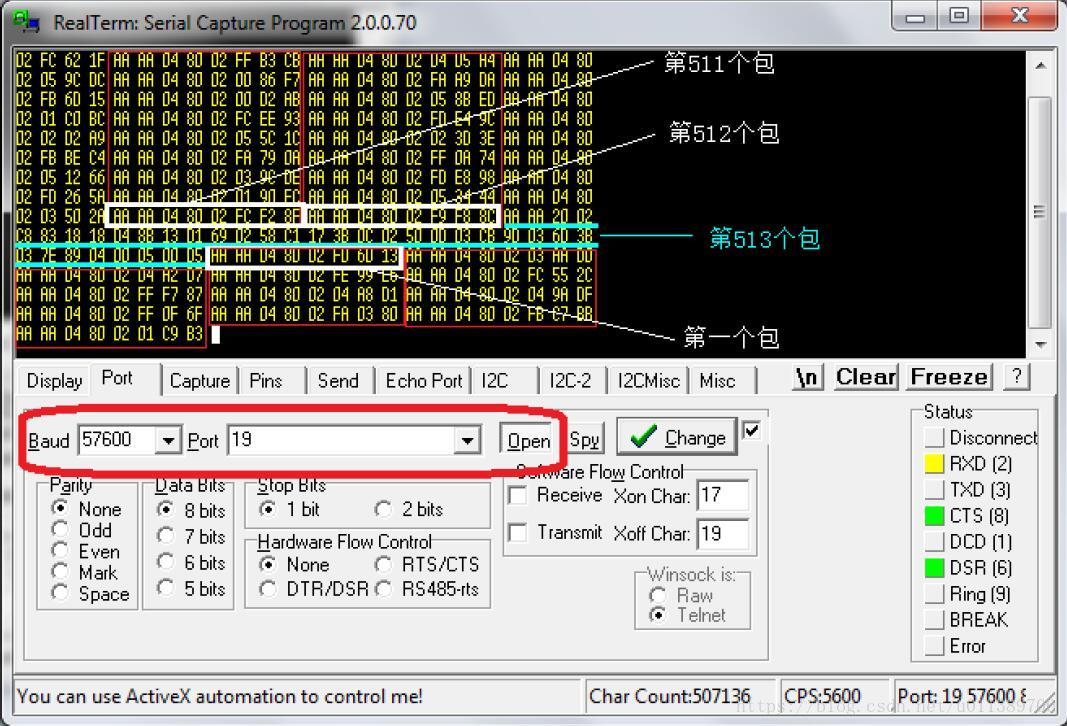Image resolution: width=1067 pixels, height=726 pixels.
Task: Select Raw Winsock mode
Action: (657, 595)
